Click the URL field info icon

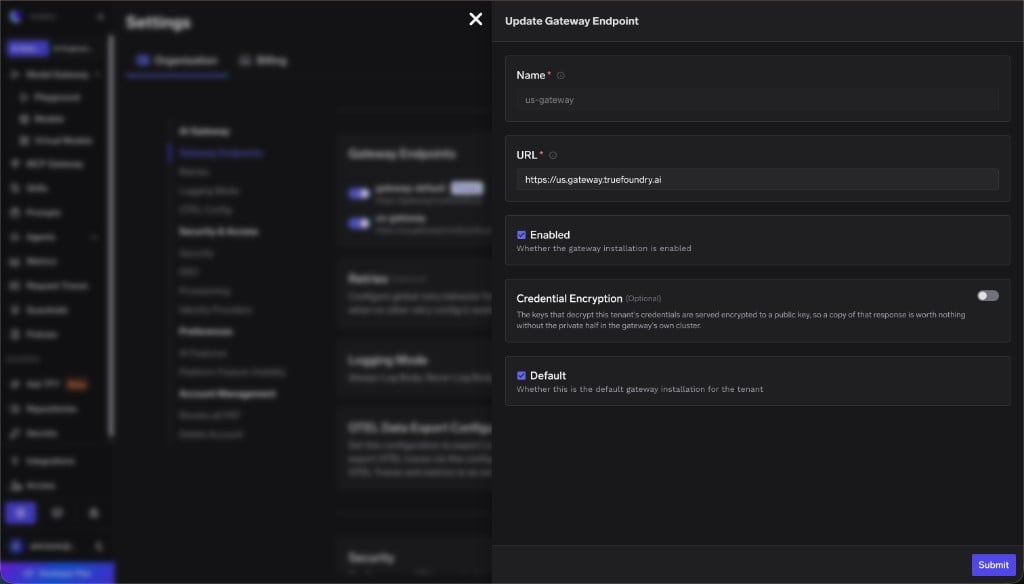(553, 155)
